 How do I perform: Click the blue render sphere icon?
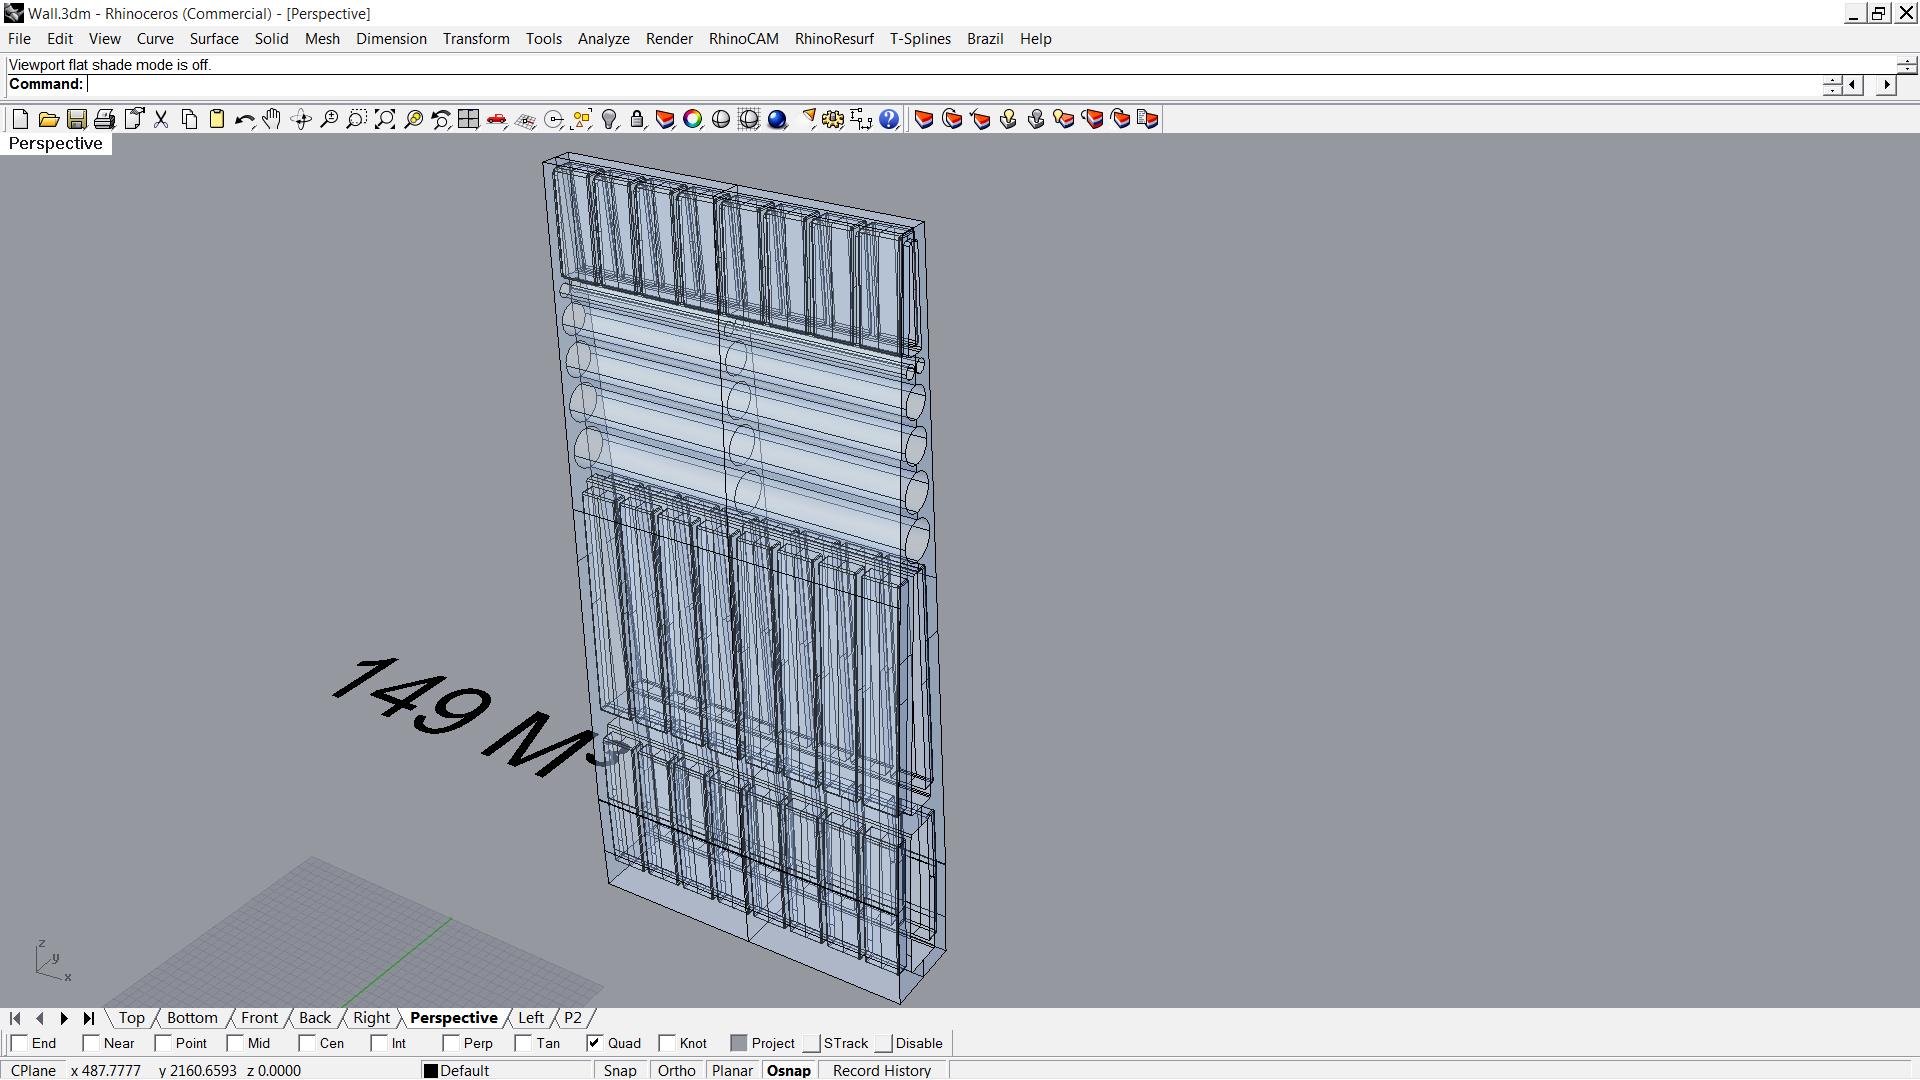777,120
